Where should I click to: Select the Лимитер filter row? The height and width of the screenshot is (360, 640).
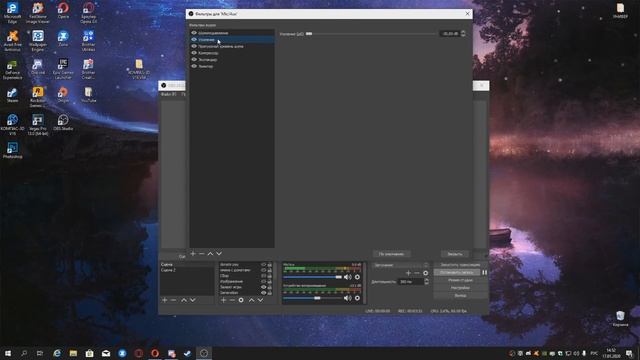tap(232, 66)
